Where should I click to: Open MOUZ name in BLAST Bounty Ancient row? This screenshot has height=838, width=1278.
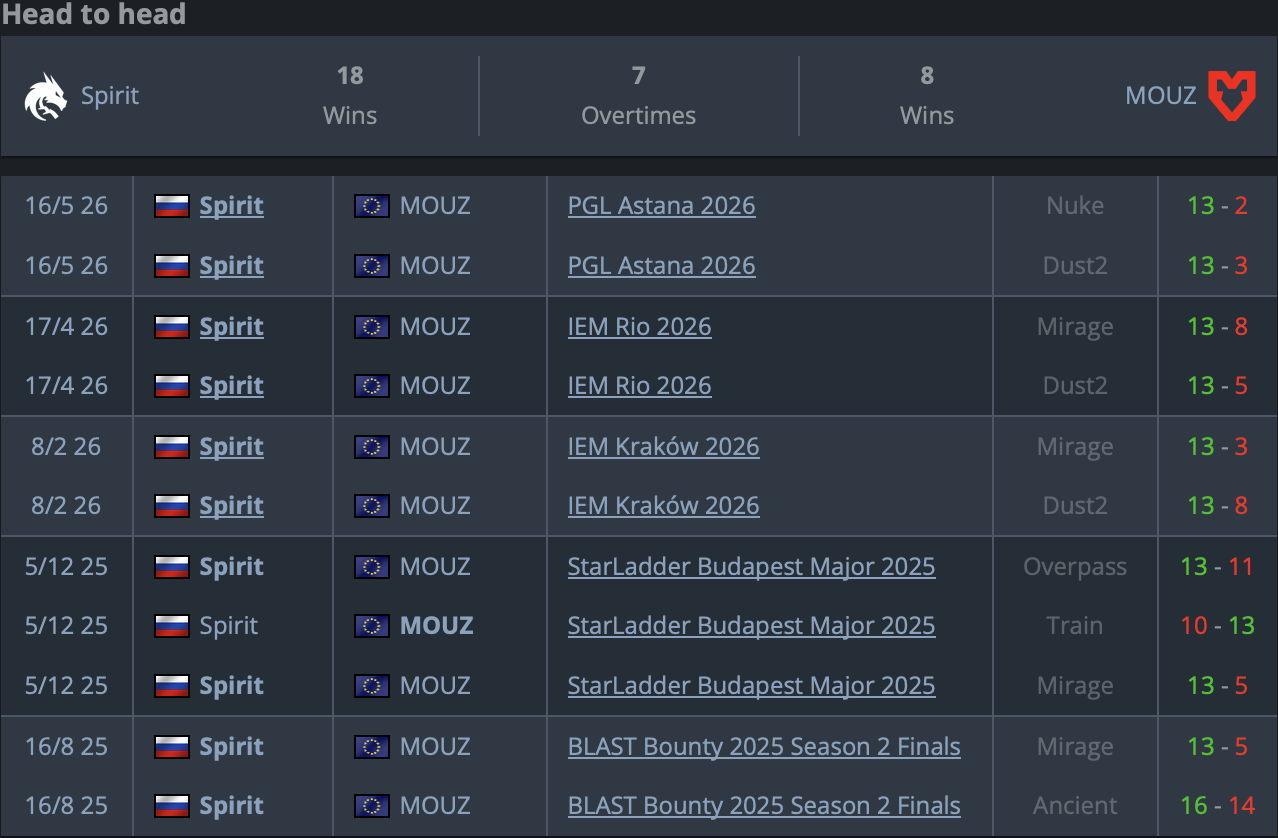[435, 806]
